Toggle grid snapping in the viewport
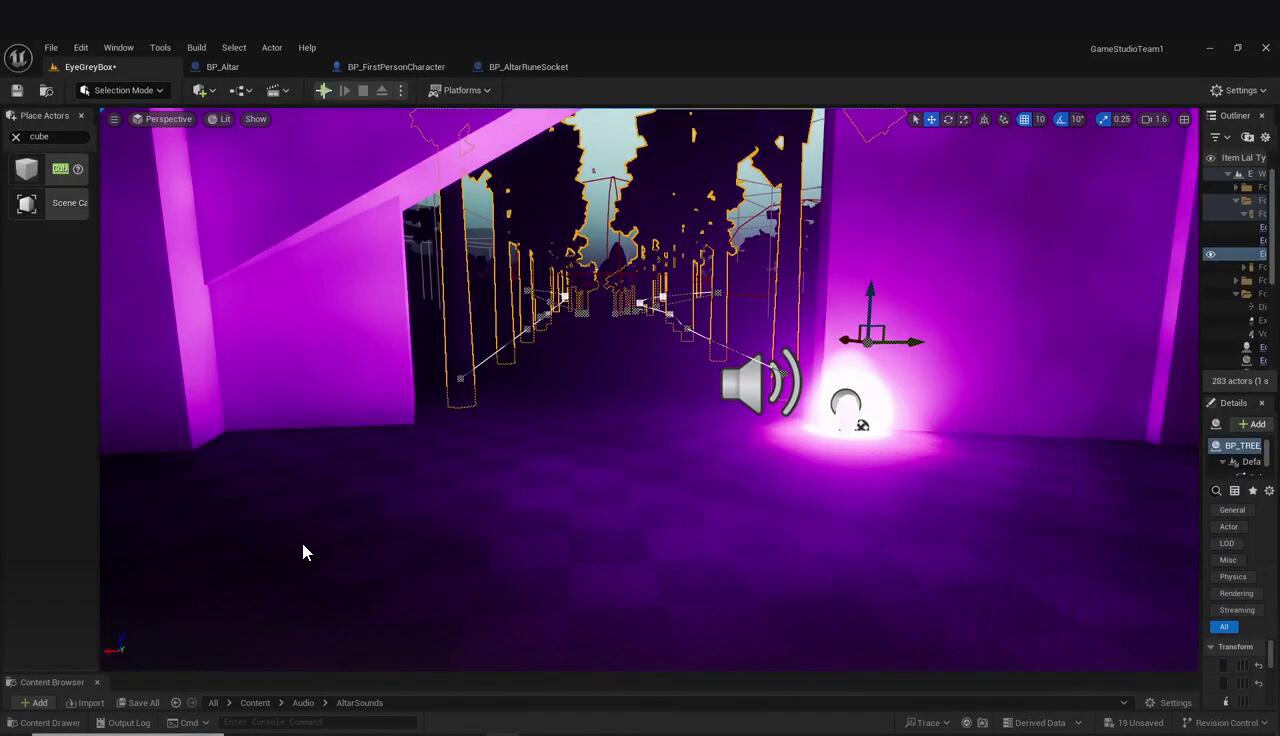Viewport: 1280px width, 736px height. [1024, 119]
